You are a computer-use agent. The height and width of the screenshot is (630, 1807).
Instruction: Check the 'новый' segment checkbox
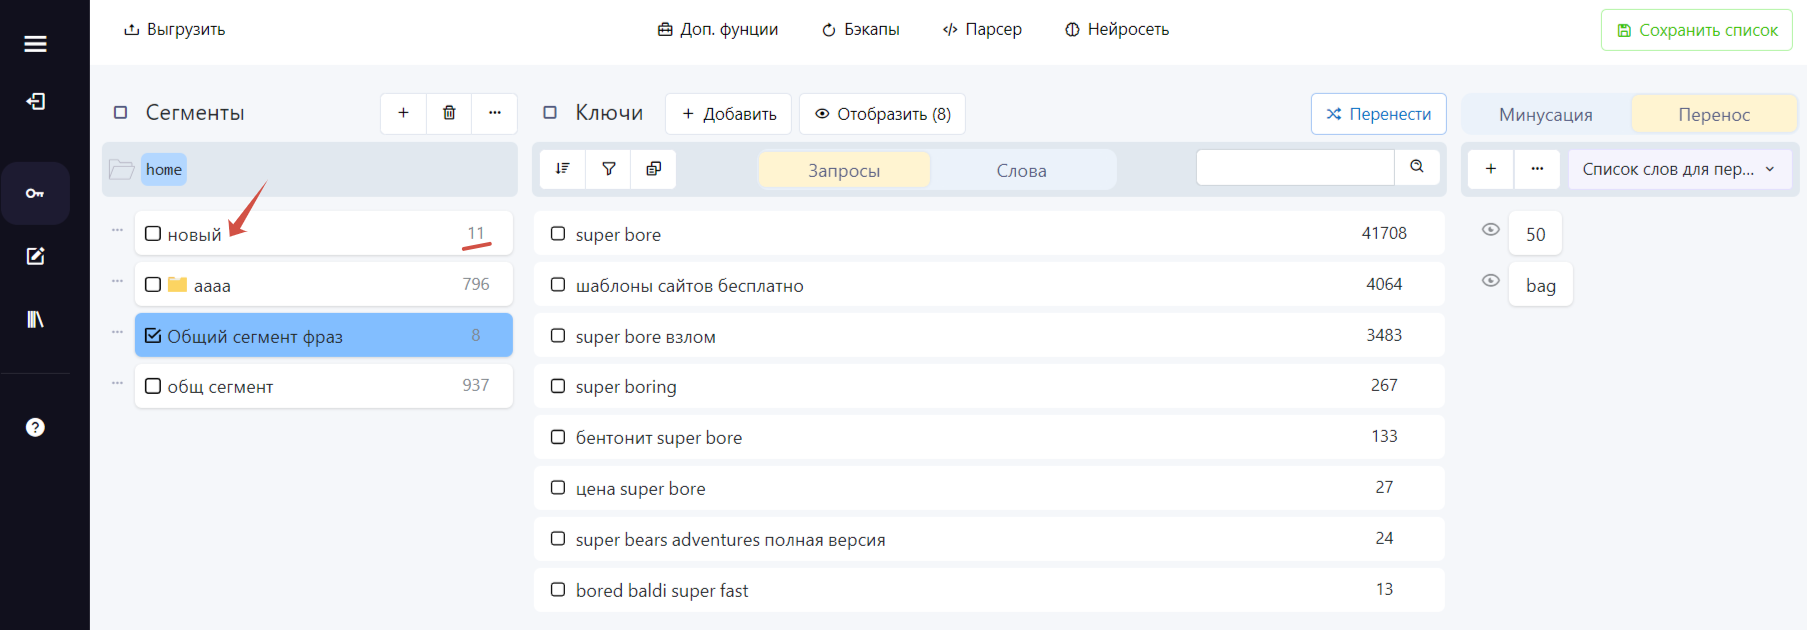(x=153, y=234)
